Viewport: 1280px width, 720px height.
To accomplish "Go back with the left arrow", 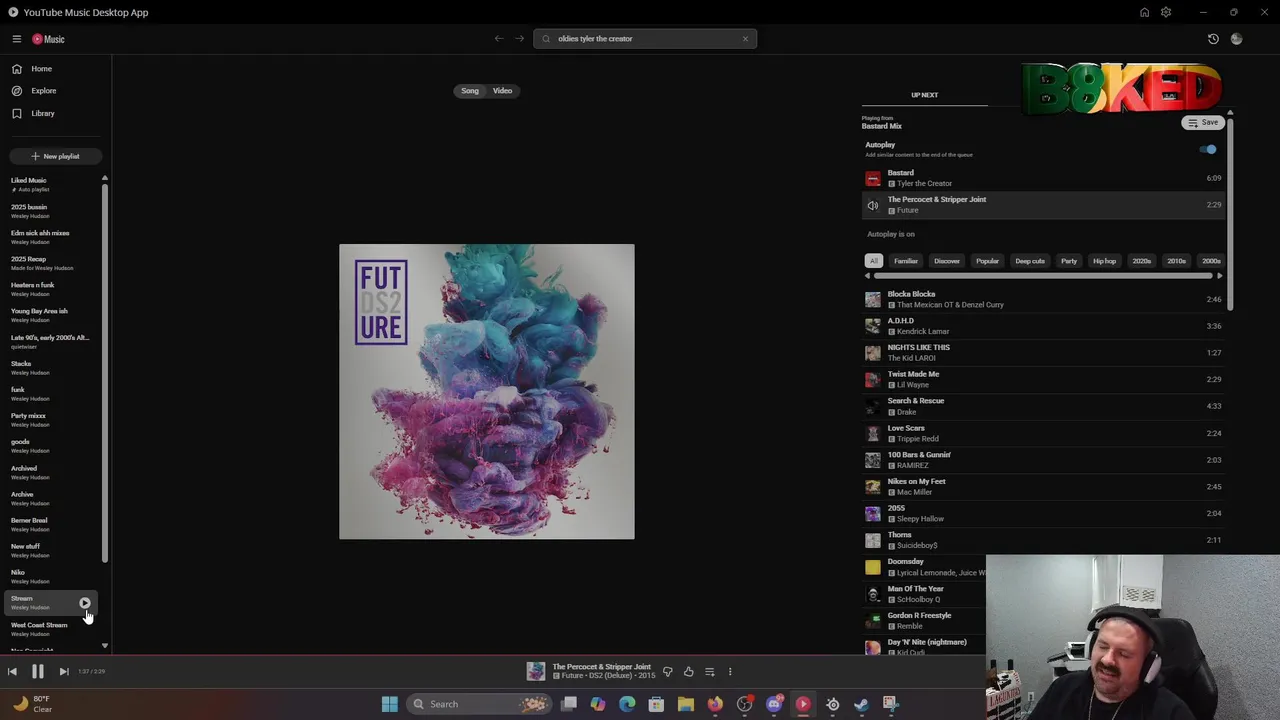I will [x=499, y=39].
